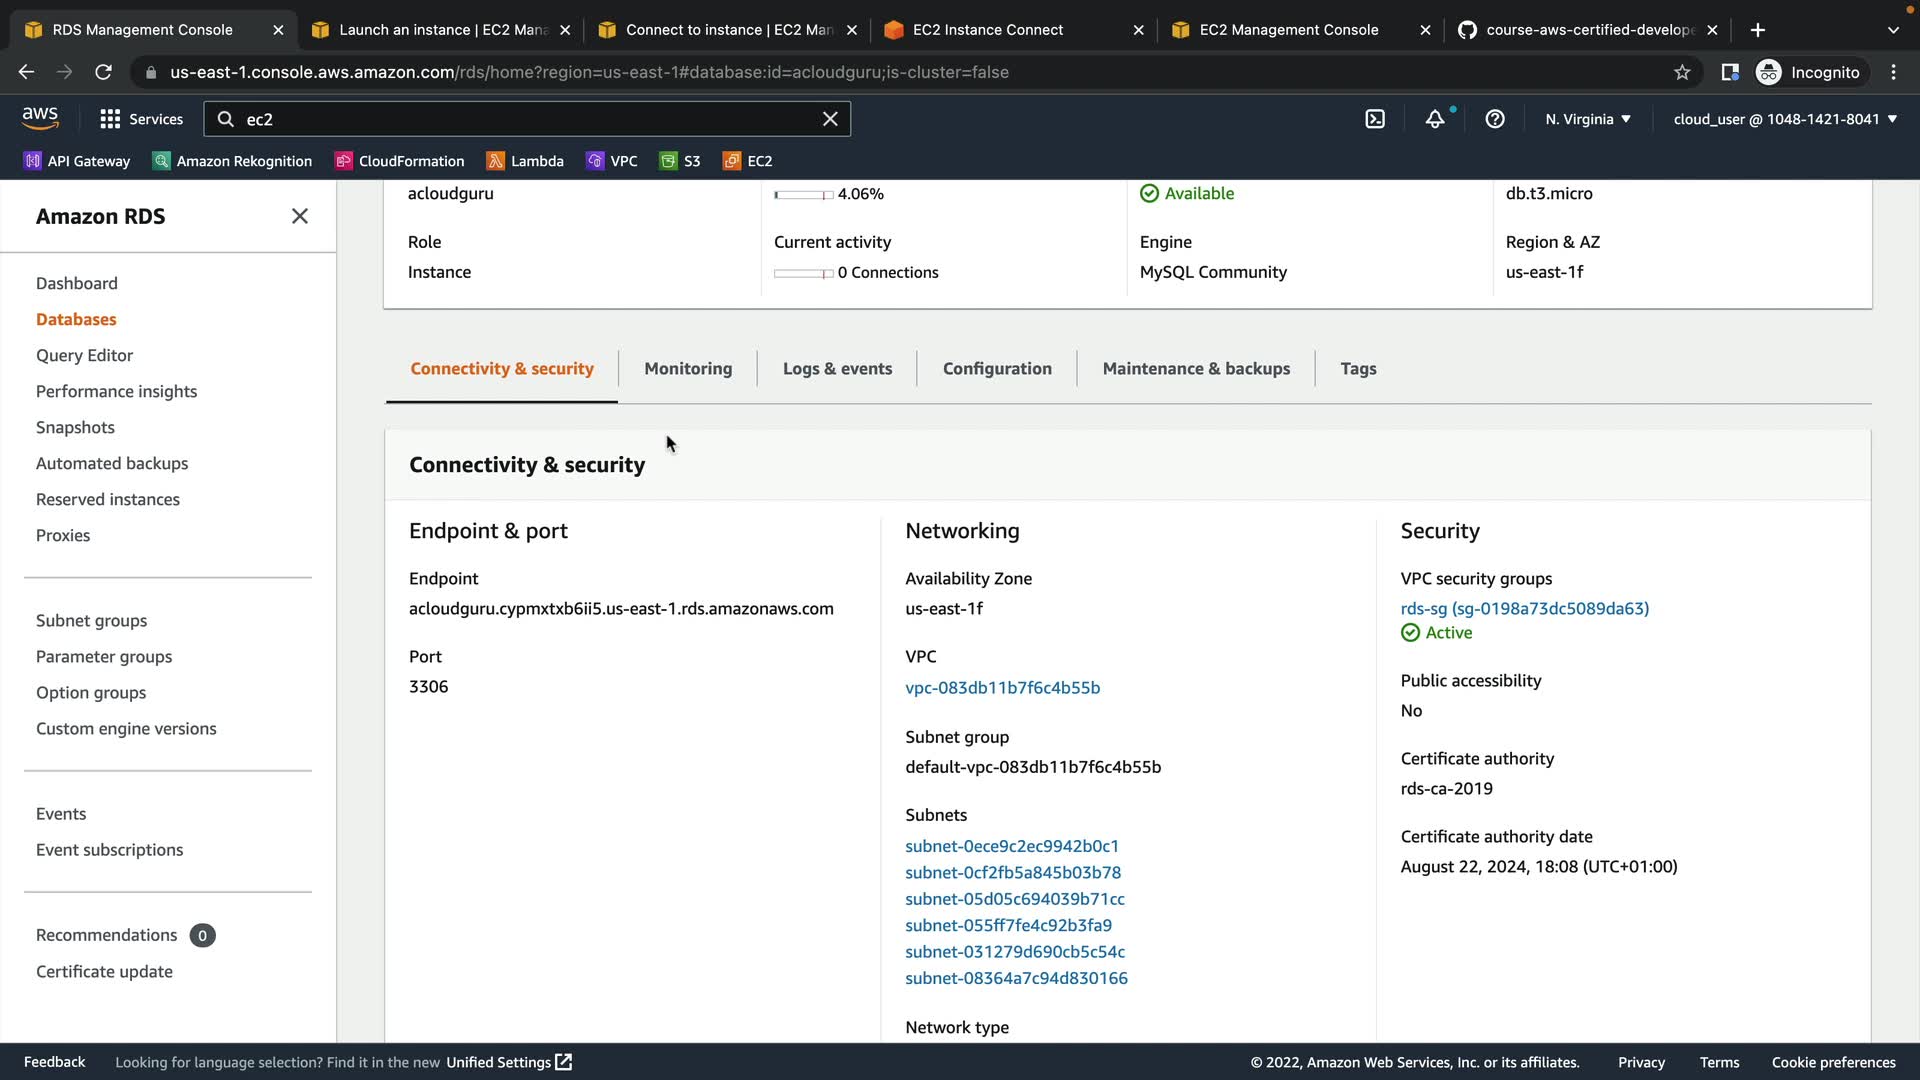Screen dimensions: 1920x1080
Task: Open vpc-083db11b7f6c4b55b link
Action: [1002, 687]
